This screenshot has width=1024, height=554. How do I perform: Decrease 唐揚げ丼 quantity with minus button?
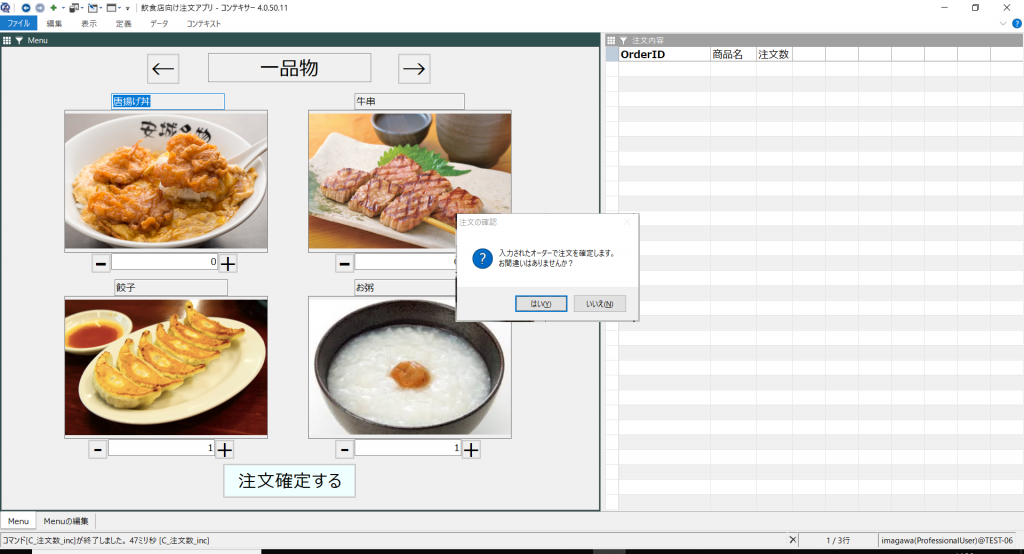pyautogui.click(x=101, y=263)
